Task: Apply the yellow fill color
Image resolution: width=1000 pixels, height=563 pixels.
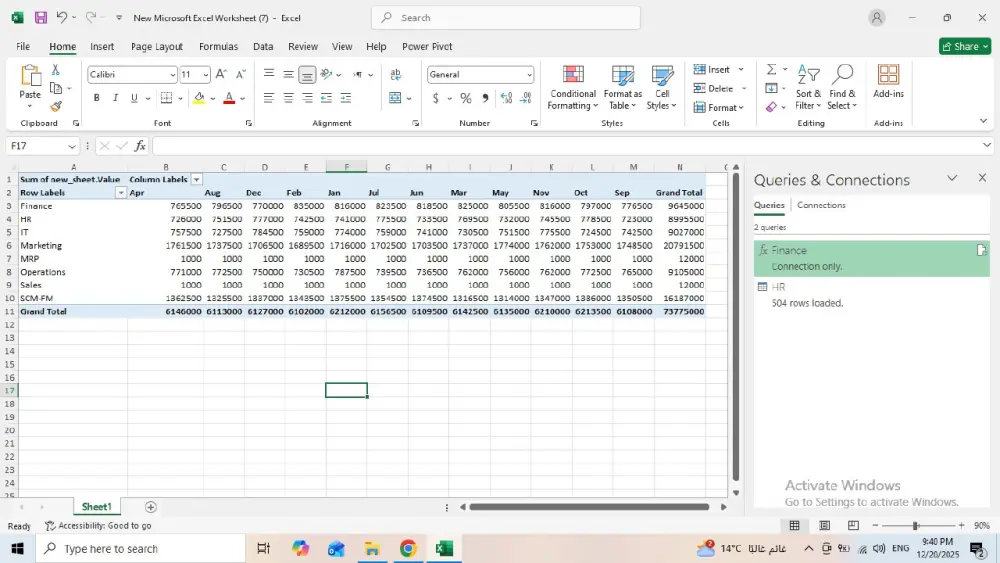Action: coord(199,98)
